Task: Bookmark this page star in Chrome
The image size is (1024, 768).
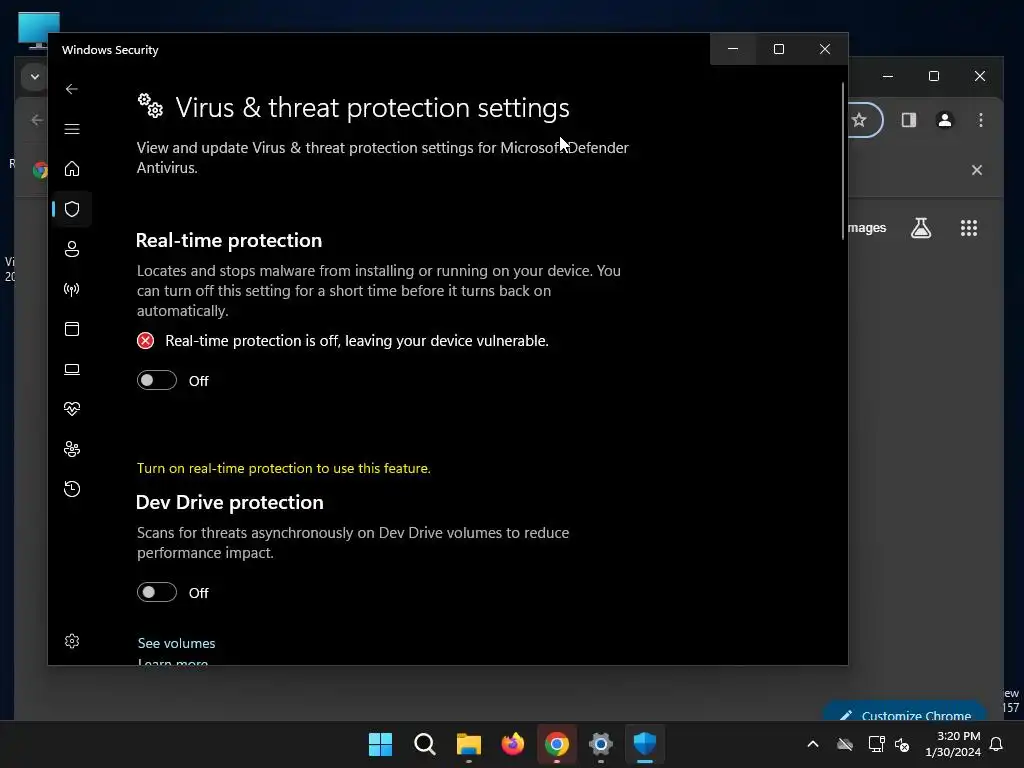Action: coord(859,120)
